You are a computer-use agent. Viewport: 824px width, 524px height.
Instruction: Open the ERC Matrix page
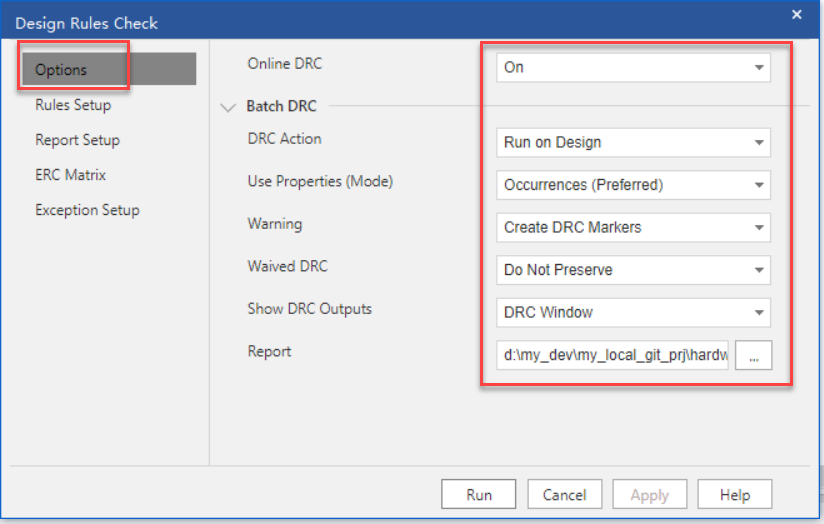[x=70, y=175]
